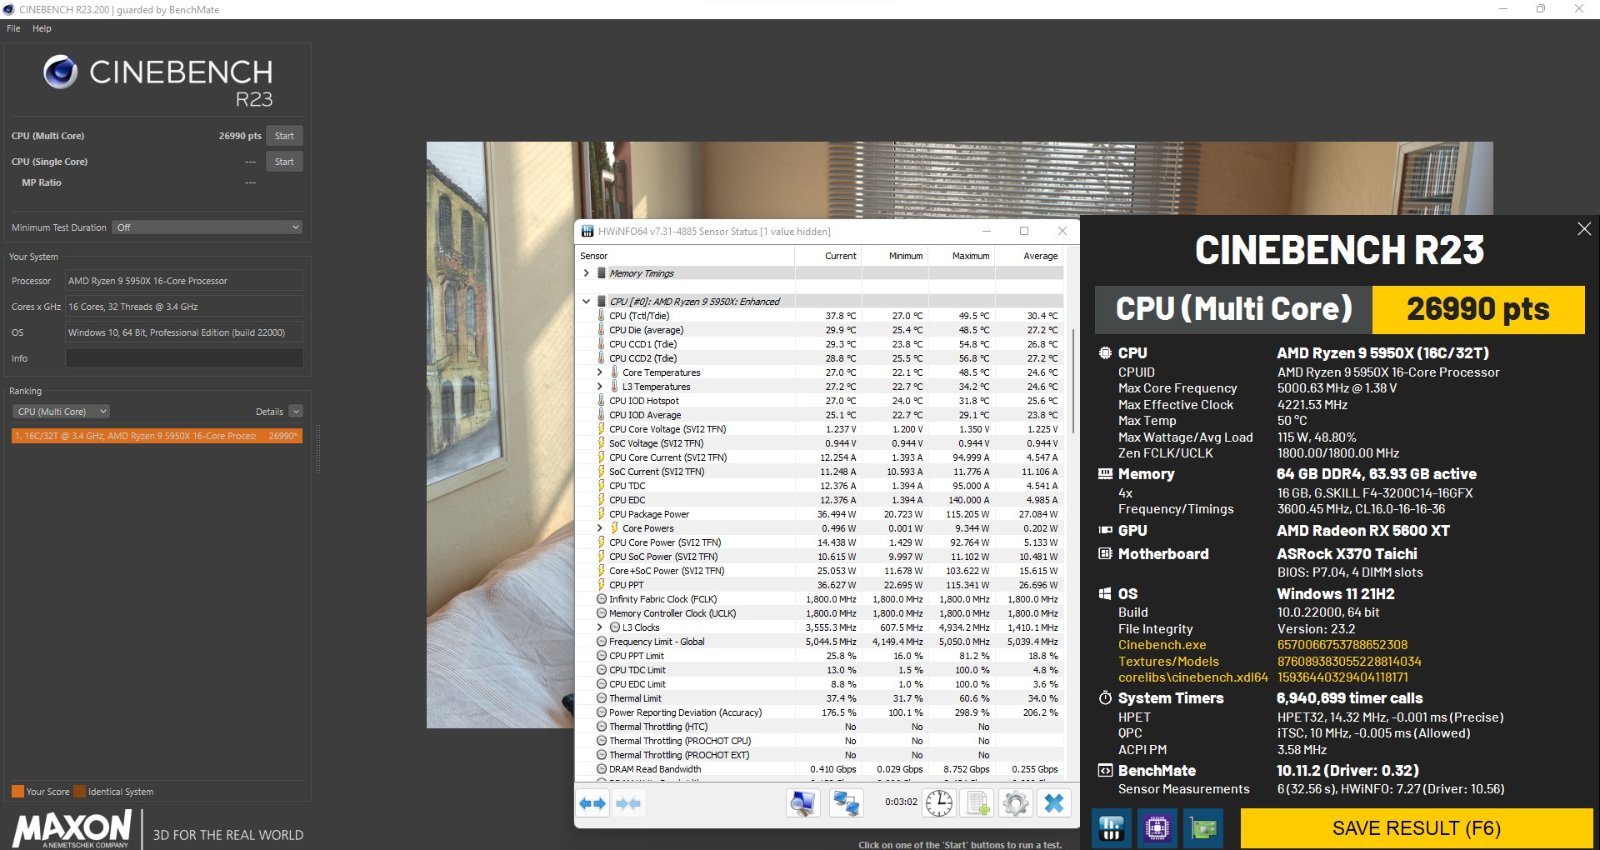Select 'Frequency Limit - Global' sensor row
Viewport: 1600px width, 850px height.
(820, 642)
